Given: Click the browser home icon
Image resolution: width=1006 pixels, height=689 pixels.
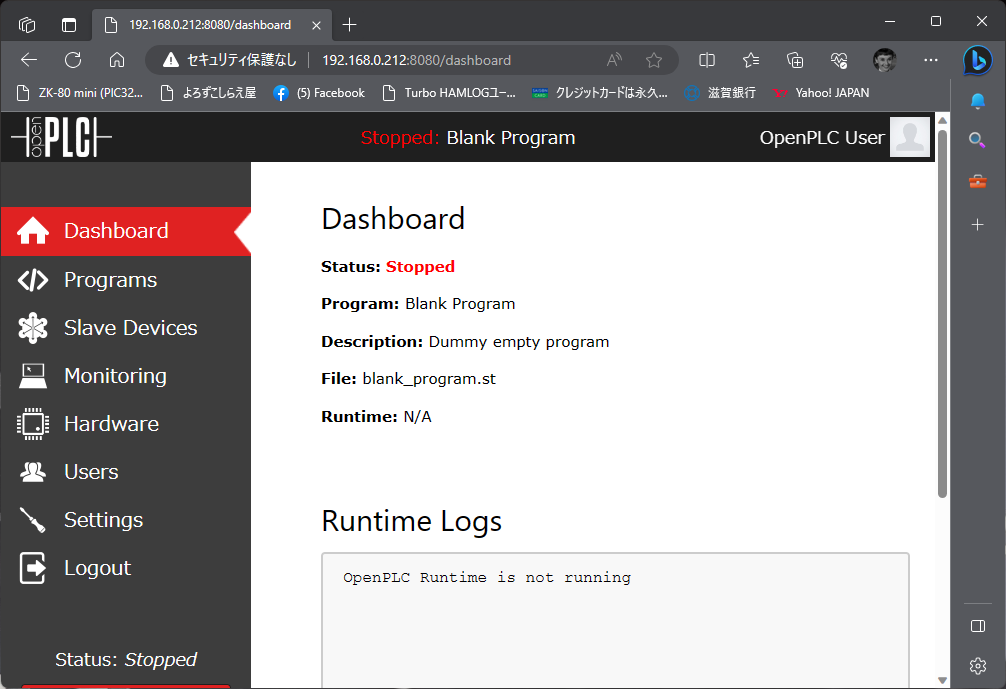Looking at the screenshot, I should pyautogui.click(x=117, y=60).
